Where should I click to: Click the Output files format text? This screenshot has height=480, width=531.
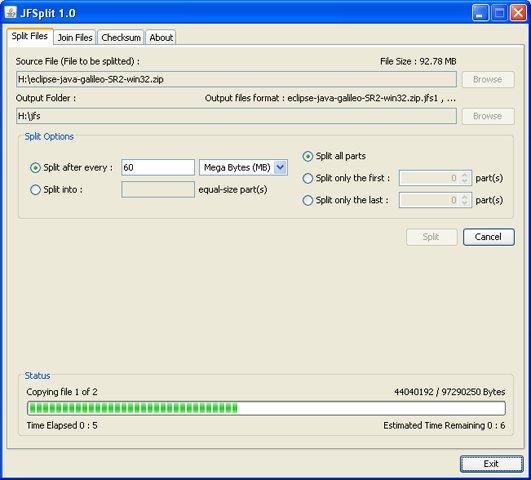[330, 98]
